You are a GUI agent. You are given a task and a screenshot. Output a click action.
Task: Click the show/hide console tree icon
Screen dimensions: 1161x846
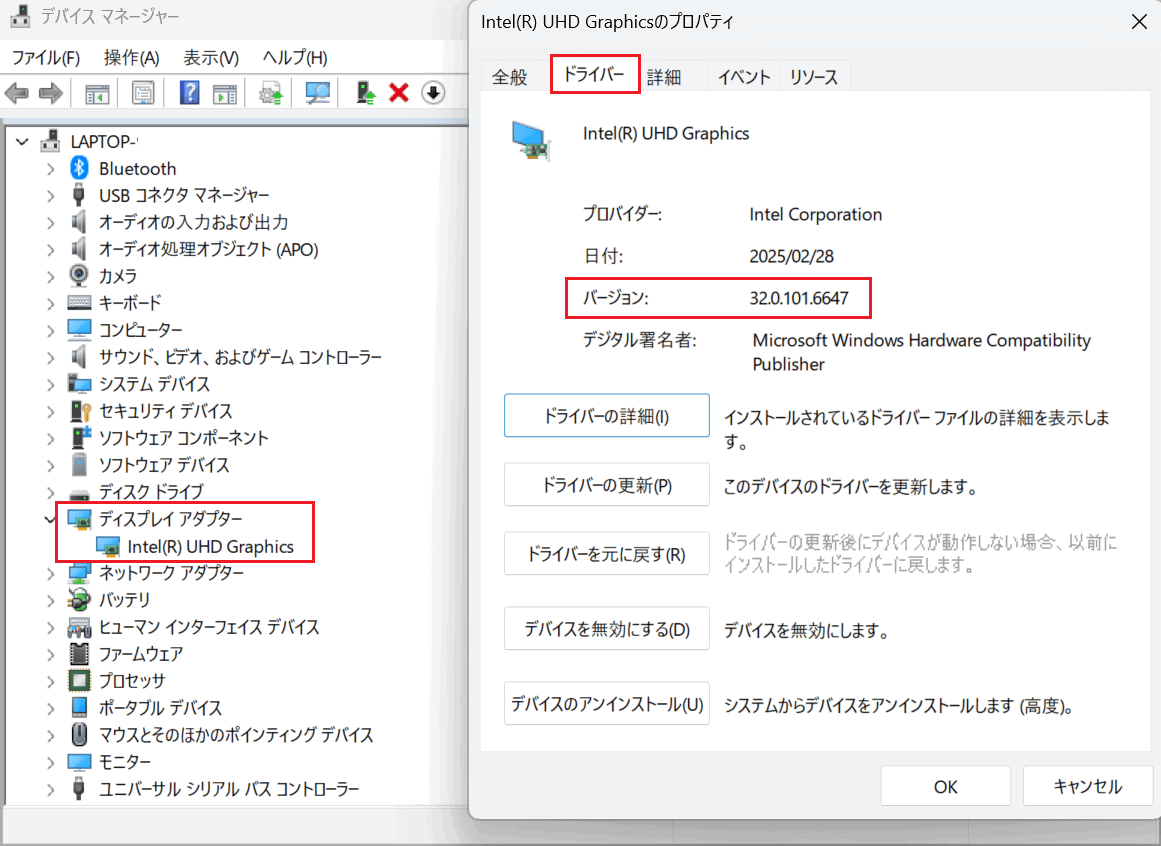pos(97,93)
